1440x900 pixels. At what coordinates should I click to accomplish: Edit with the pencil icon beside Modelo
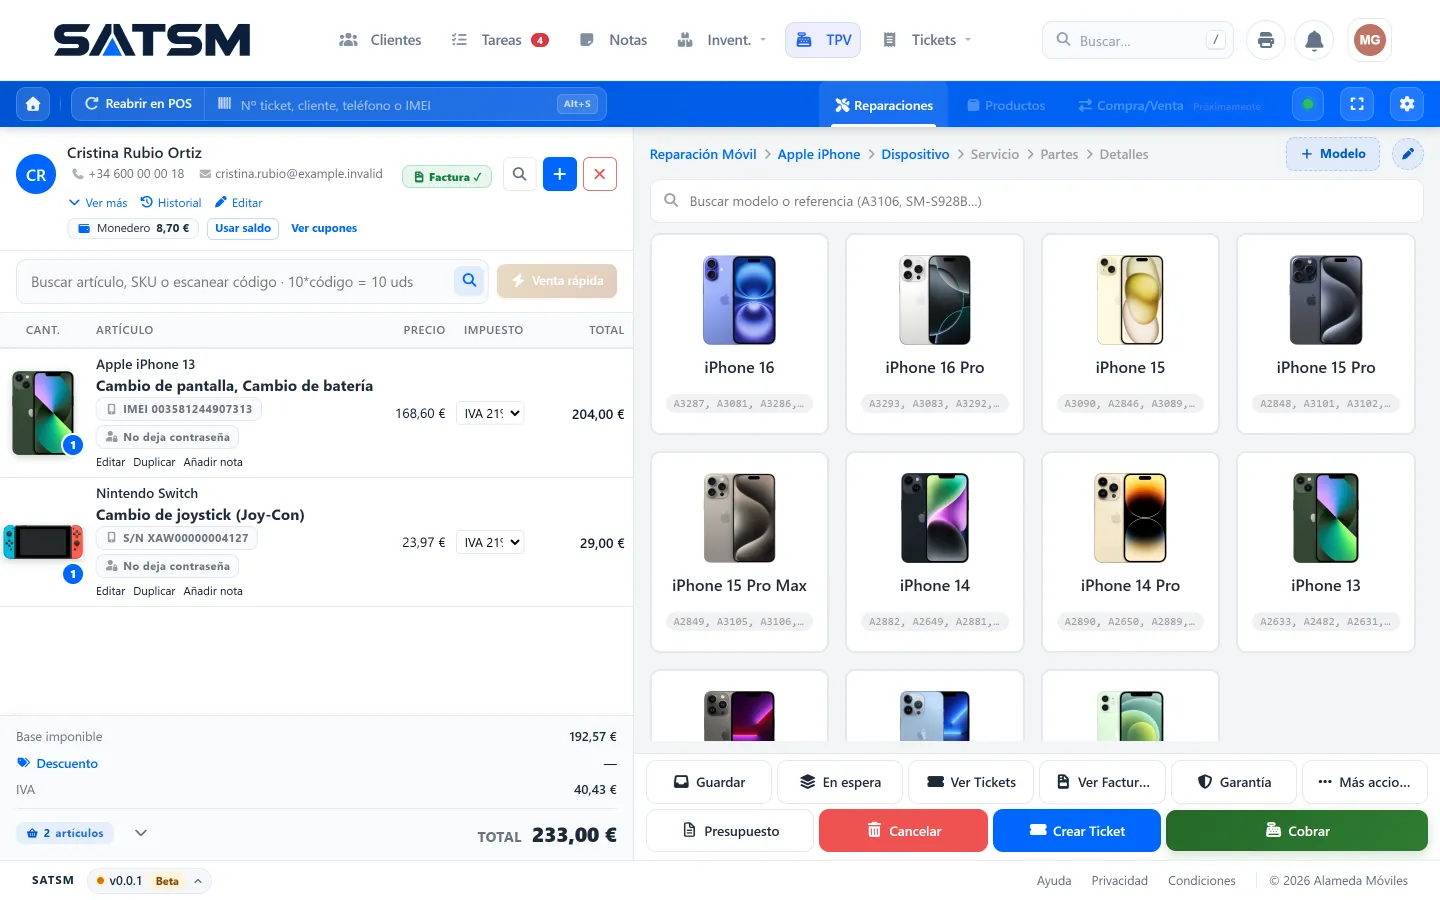tap(1408, 154)
